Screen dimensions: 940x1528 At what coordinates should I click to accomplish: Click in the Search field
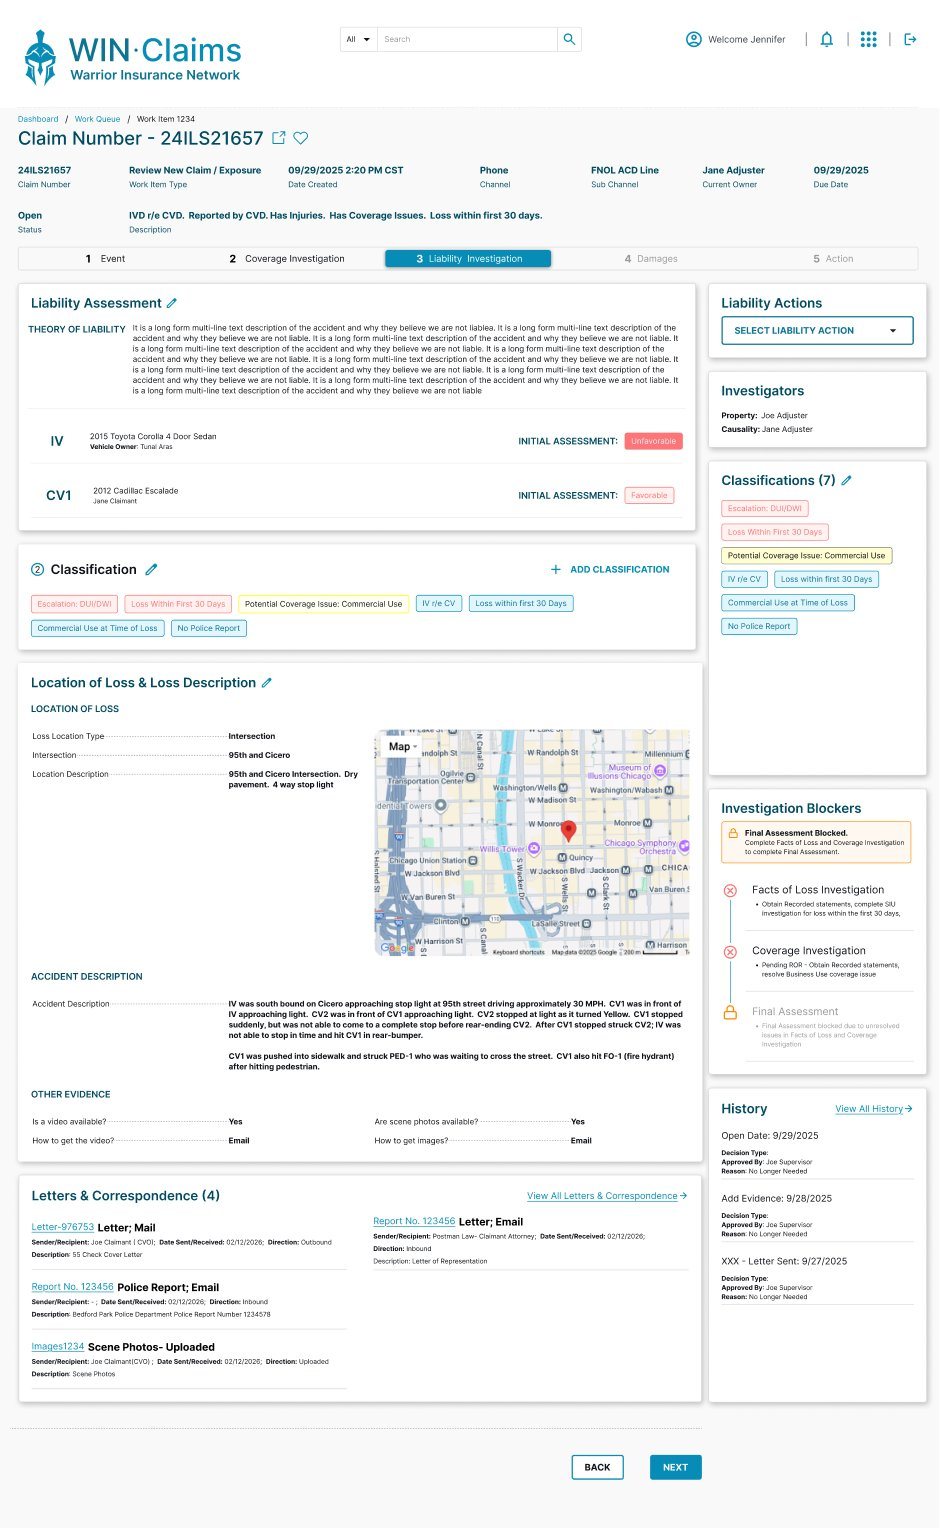pos(467,39)
